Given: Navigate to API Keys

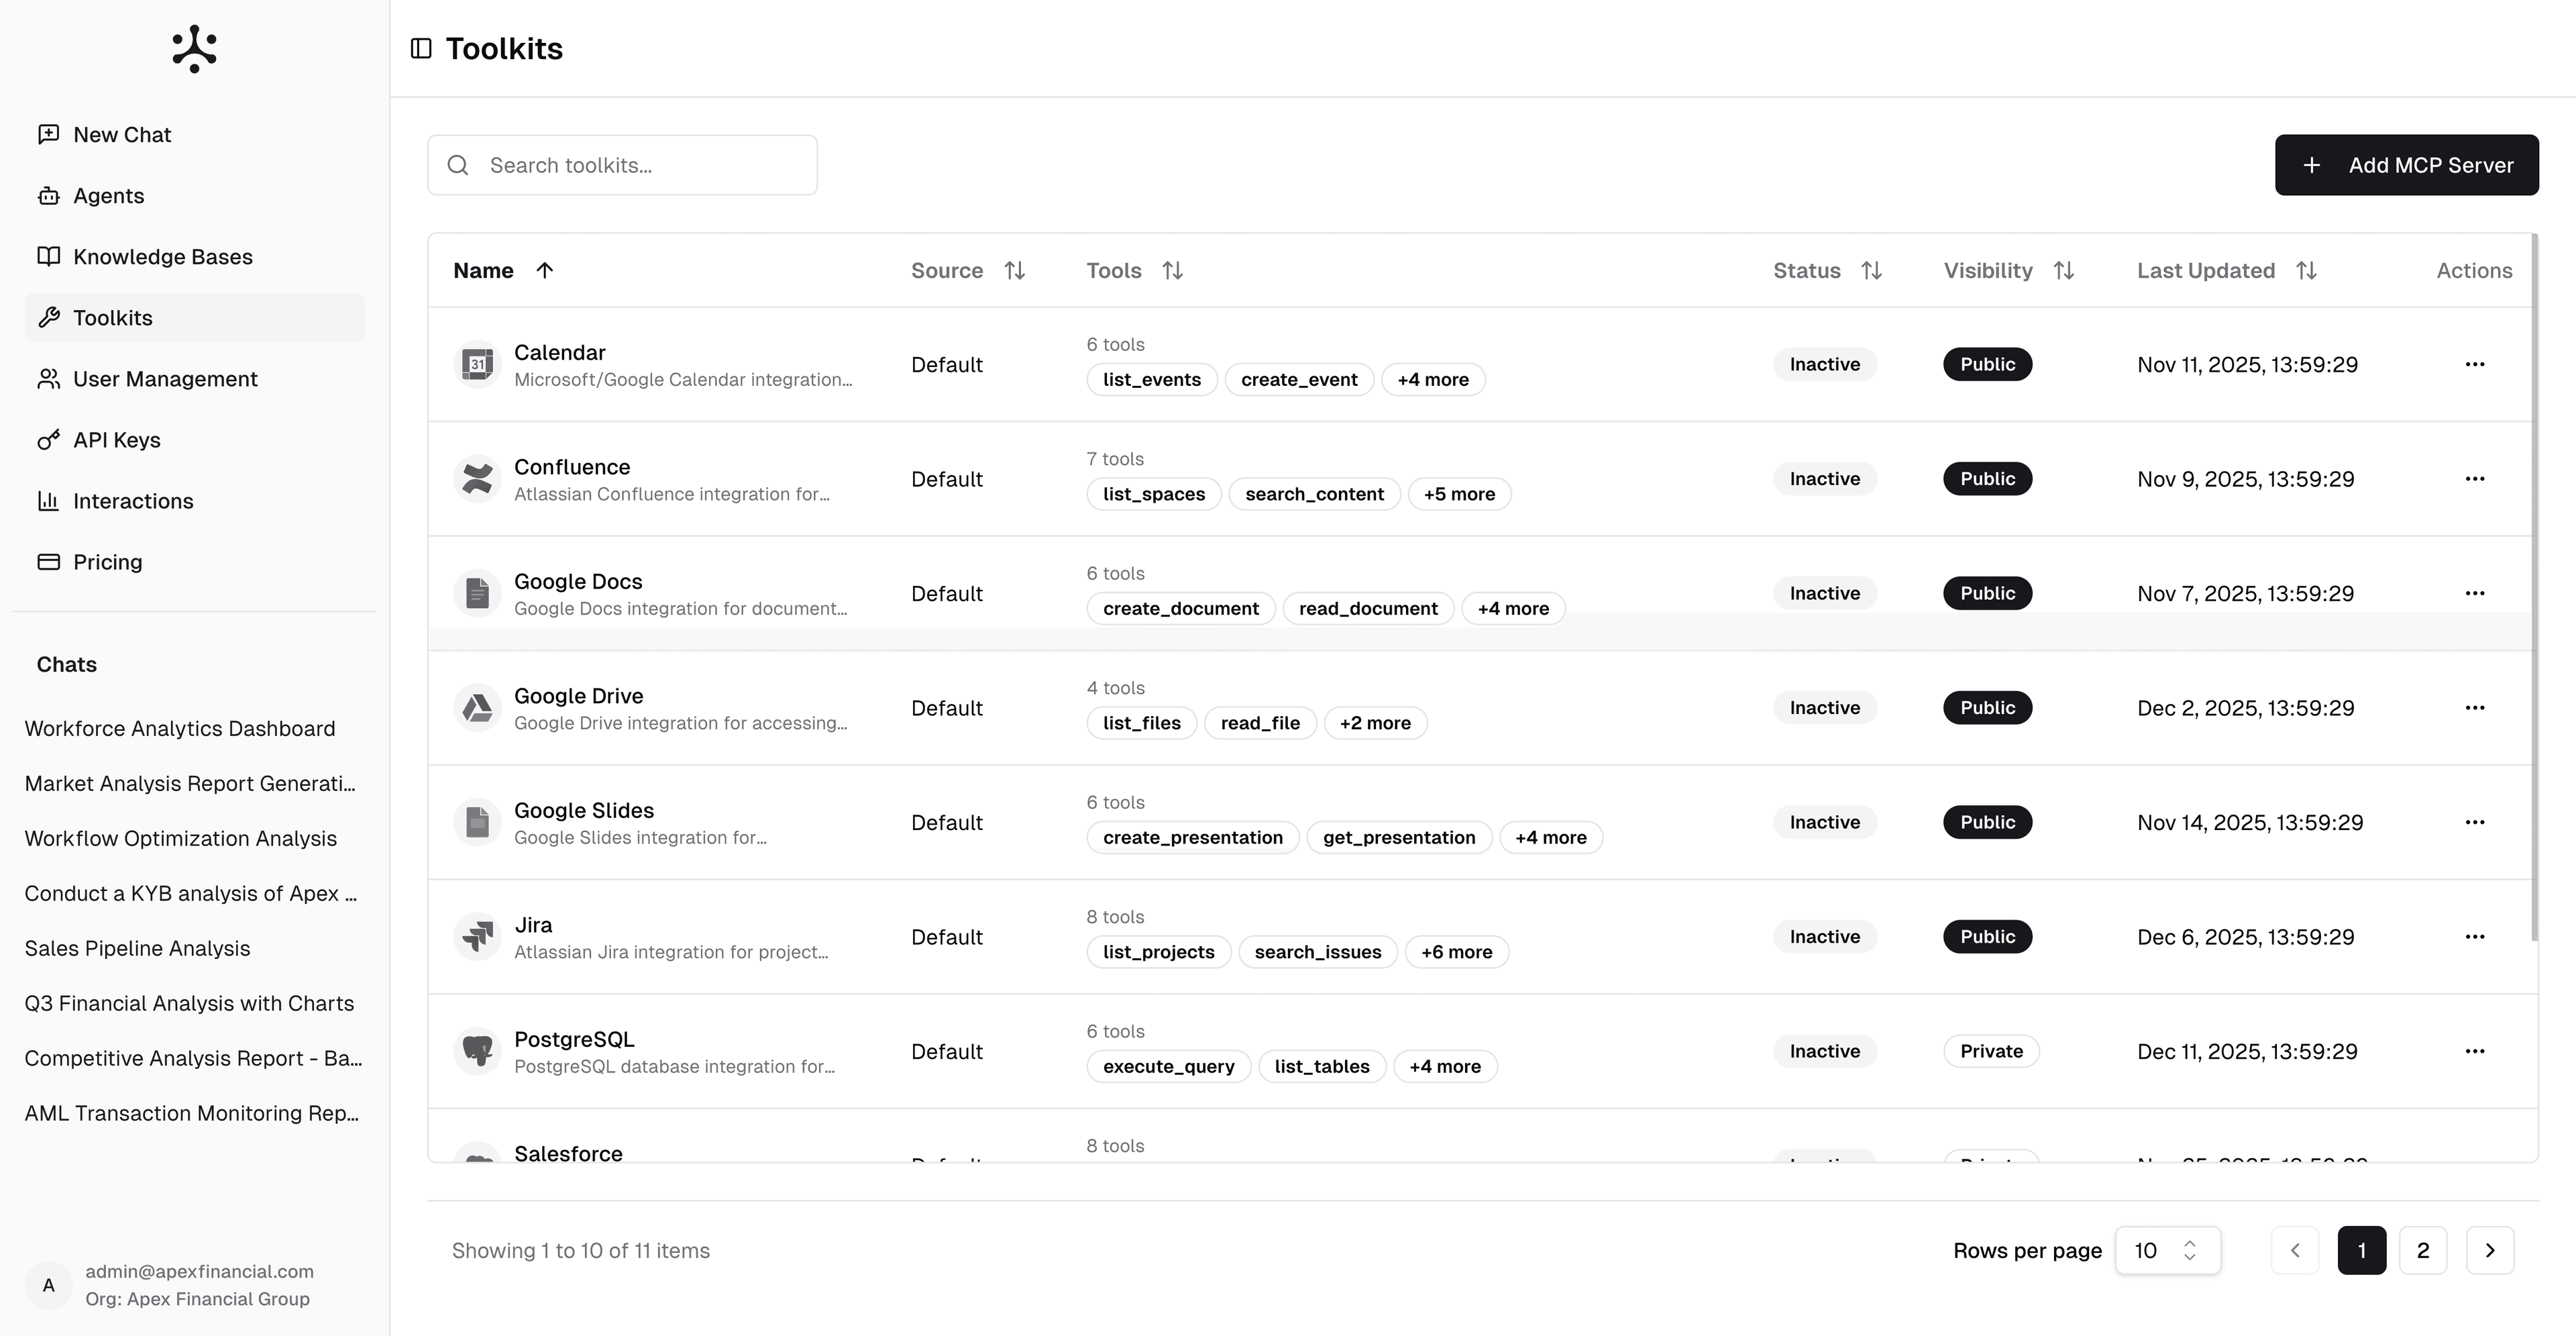Looking at the screenshot, I should coord(194,440).
